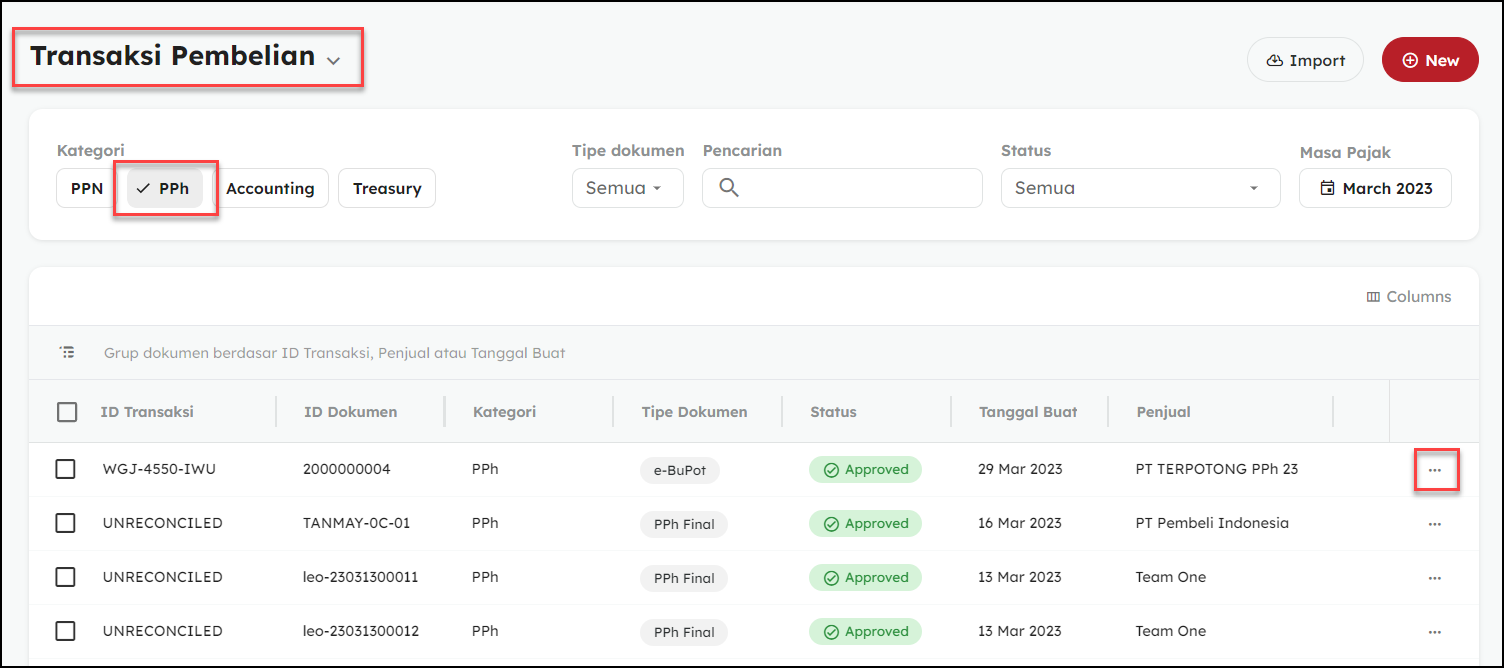Tick the select-all checkbox in table header
This screenshot has width=1504, height=668.
67,412
